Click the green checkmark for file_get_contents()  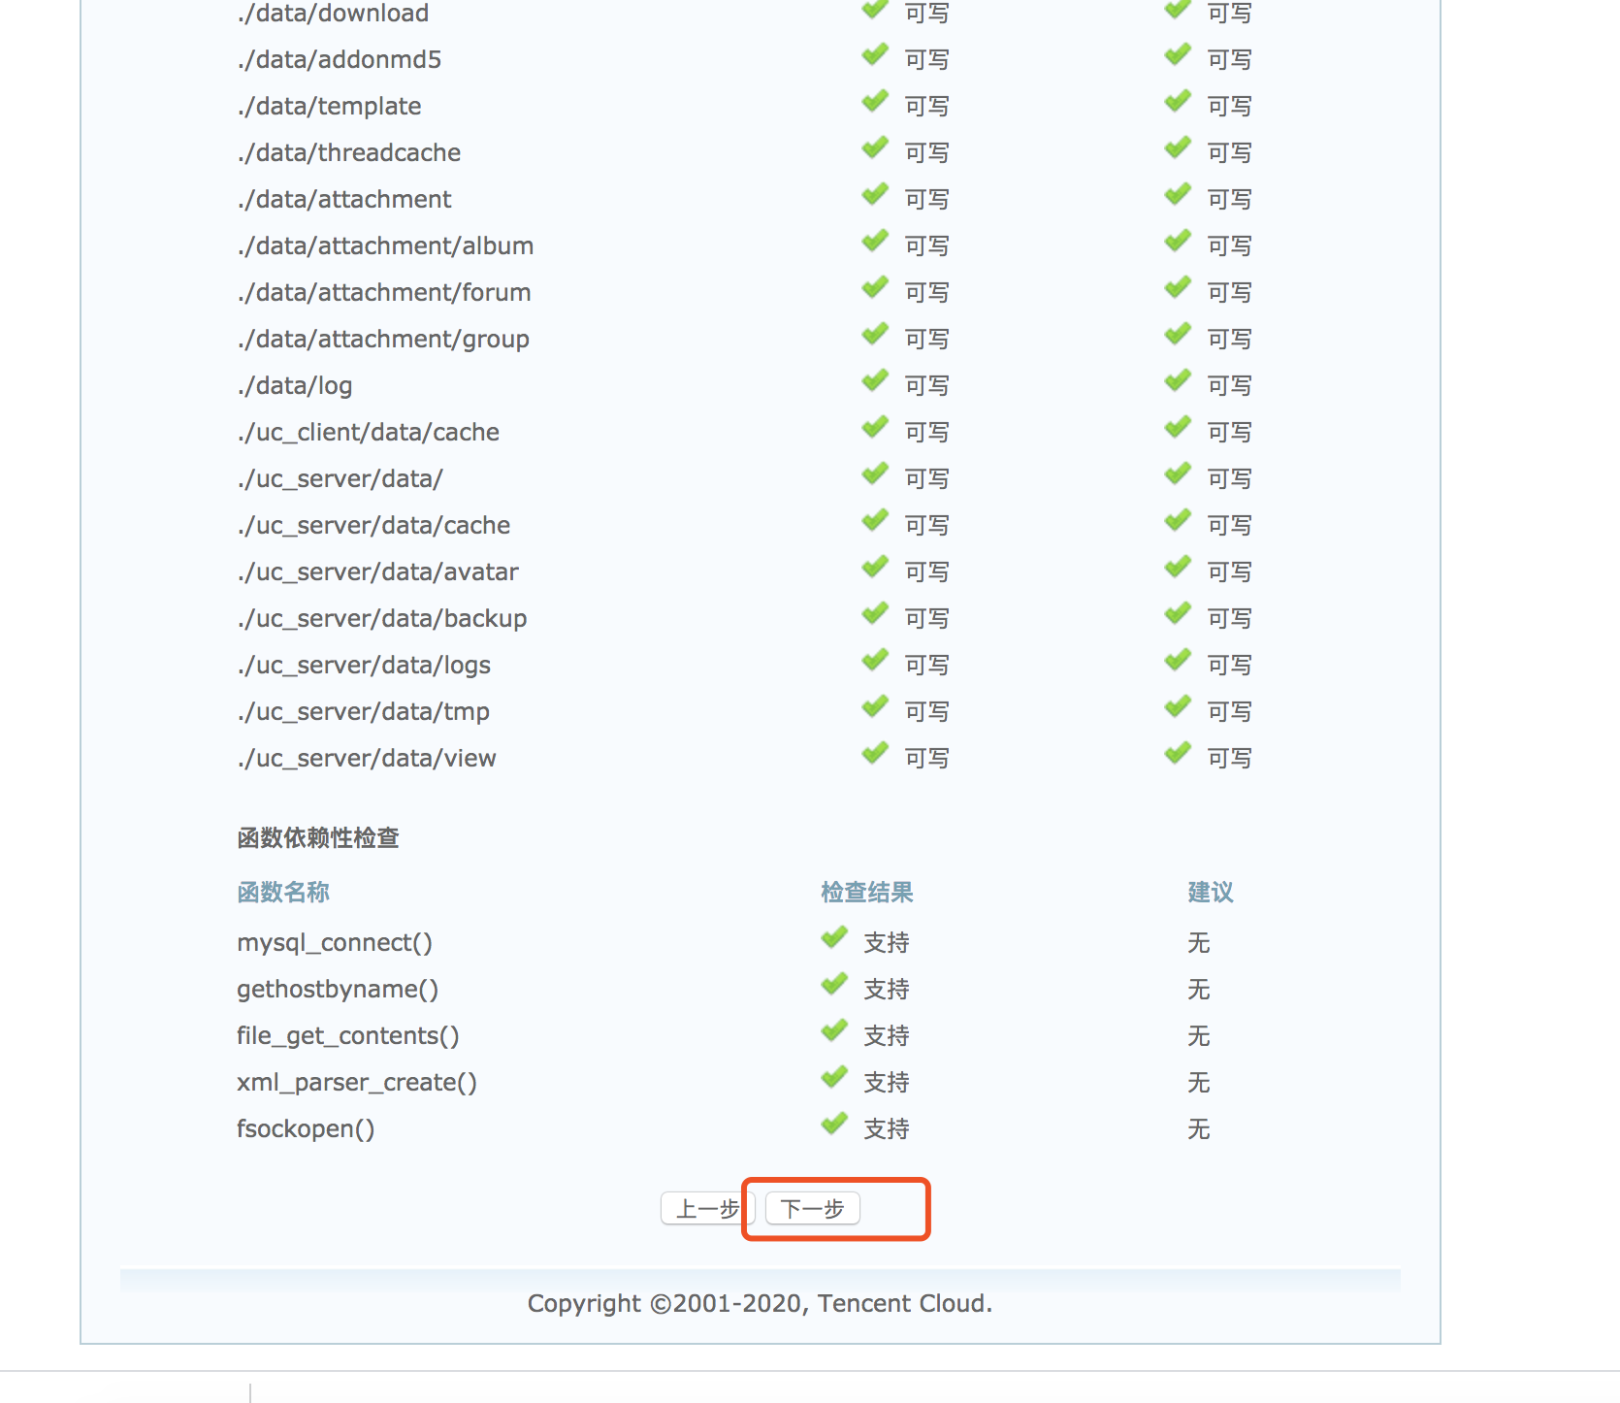pos(834,1032)
